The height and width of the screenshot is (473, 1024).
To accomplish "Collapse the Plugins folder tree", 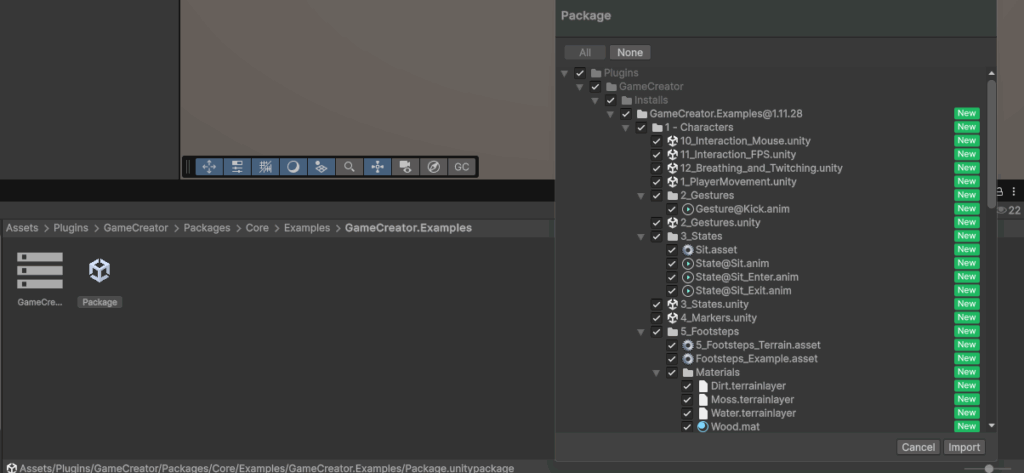I will click(564, 73).
